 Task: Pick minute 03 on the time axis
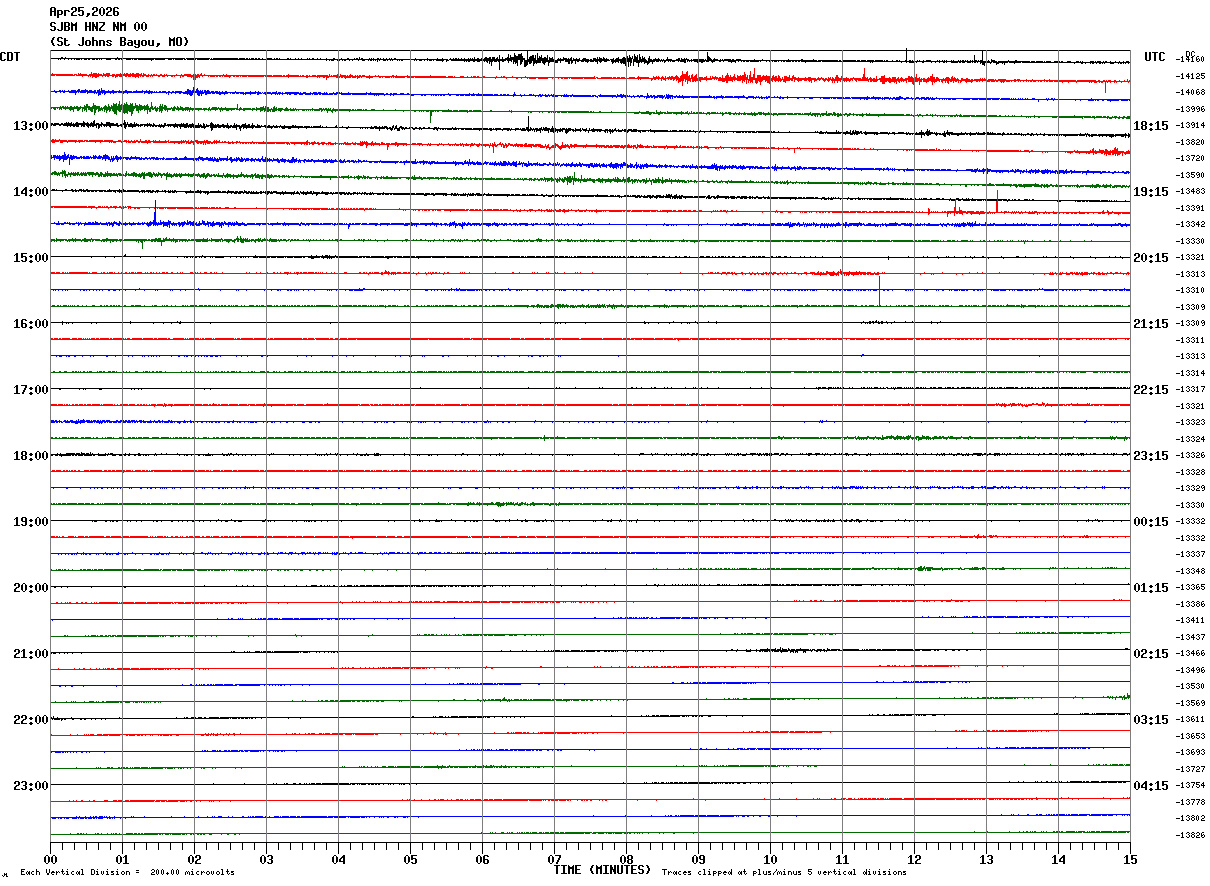click(x=266, y=860)
